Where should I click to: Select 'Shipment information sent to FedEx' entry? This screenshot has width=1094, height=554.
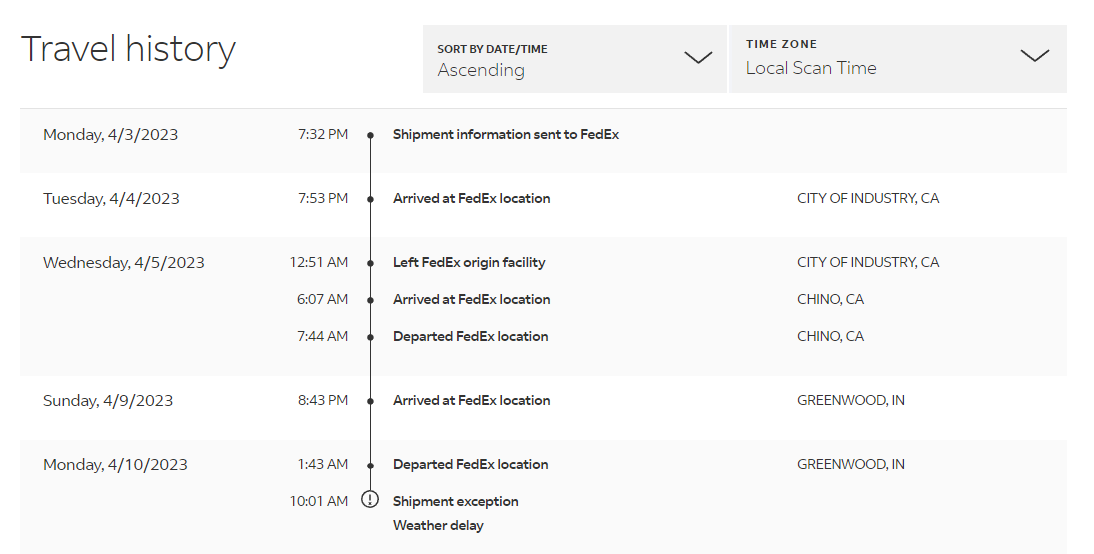[505, 134]
